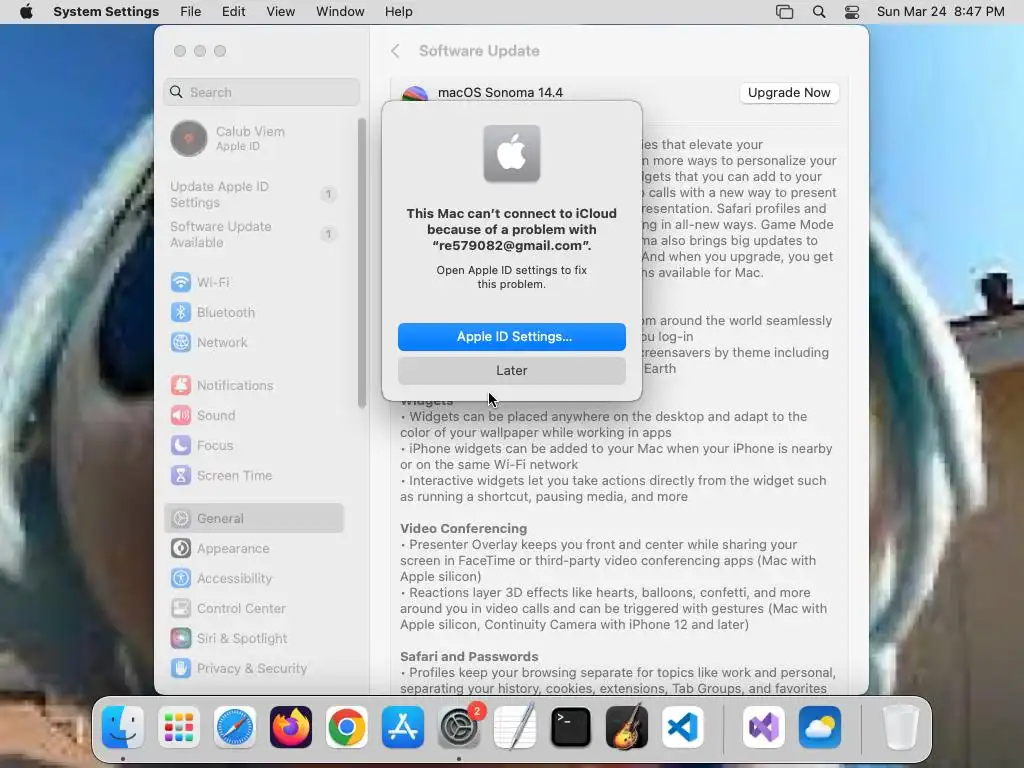Open the Weather app in Dock
The width and height of the screenshot is (1024, 768).
[820, 727]
